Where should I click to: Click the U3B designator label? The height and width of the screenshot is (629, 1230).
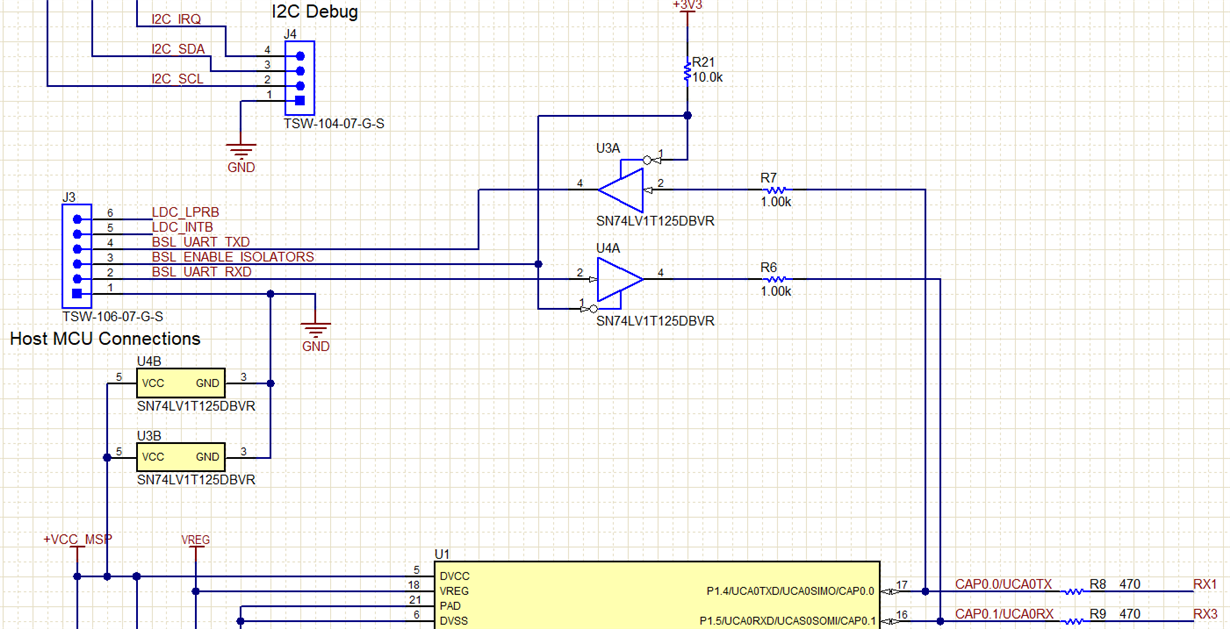point(149,434)
